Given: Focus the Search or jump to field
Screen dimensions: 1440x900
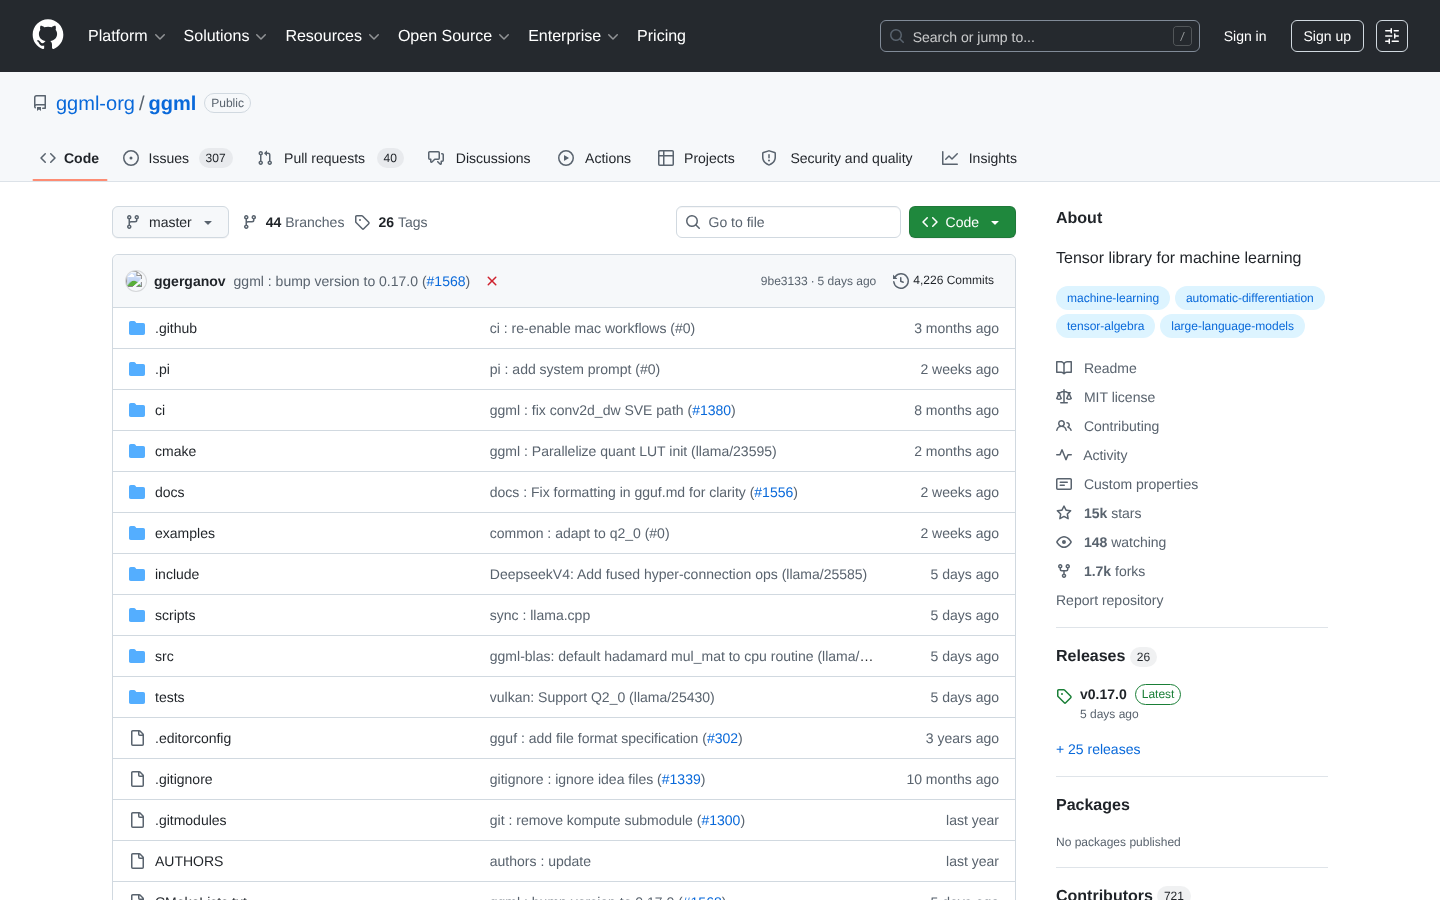Looking at the screenshot, I should pyautogui.click(x=1040, y=36).
